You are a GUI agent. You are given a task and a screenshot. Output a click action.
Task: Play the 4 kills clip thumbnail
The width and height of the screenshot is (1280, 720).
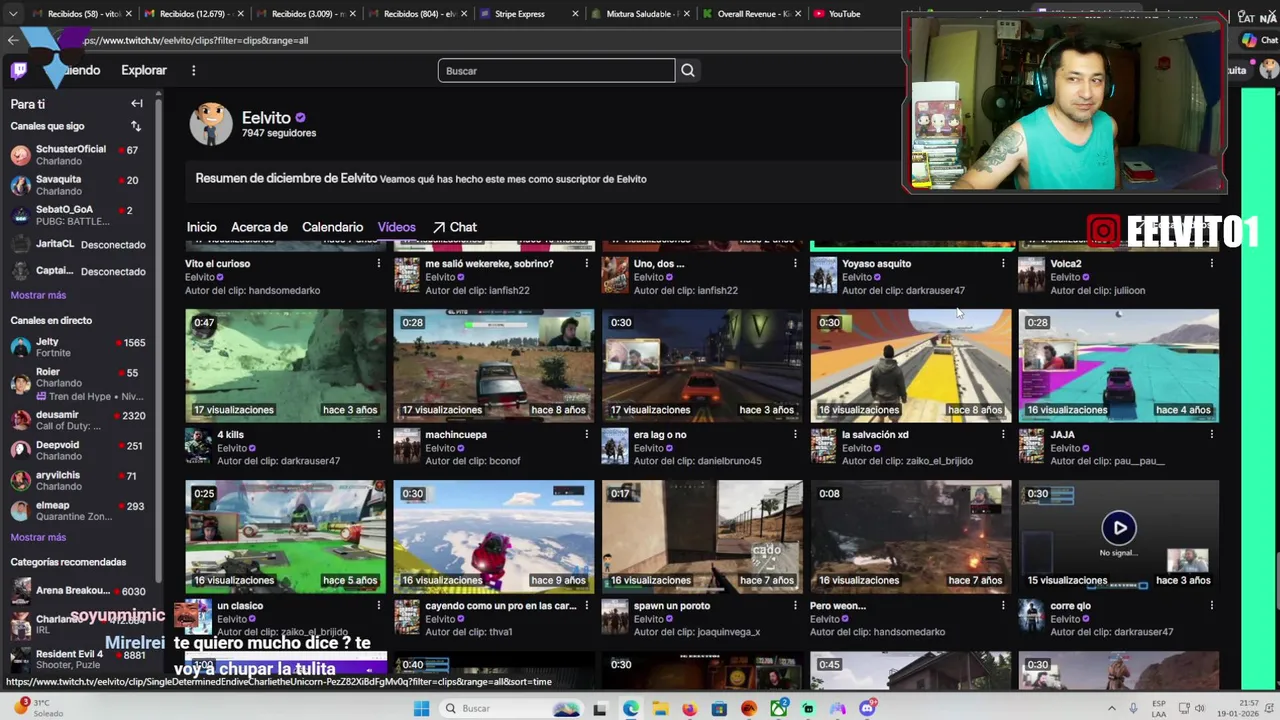pyautogui.click(x=285, y=365)
